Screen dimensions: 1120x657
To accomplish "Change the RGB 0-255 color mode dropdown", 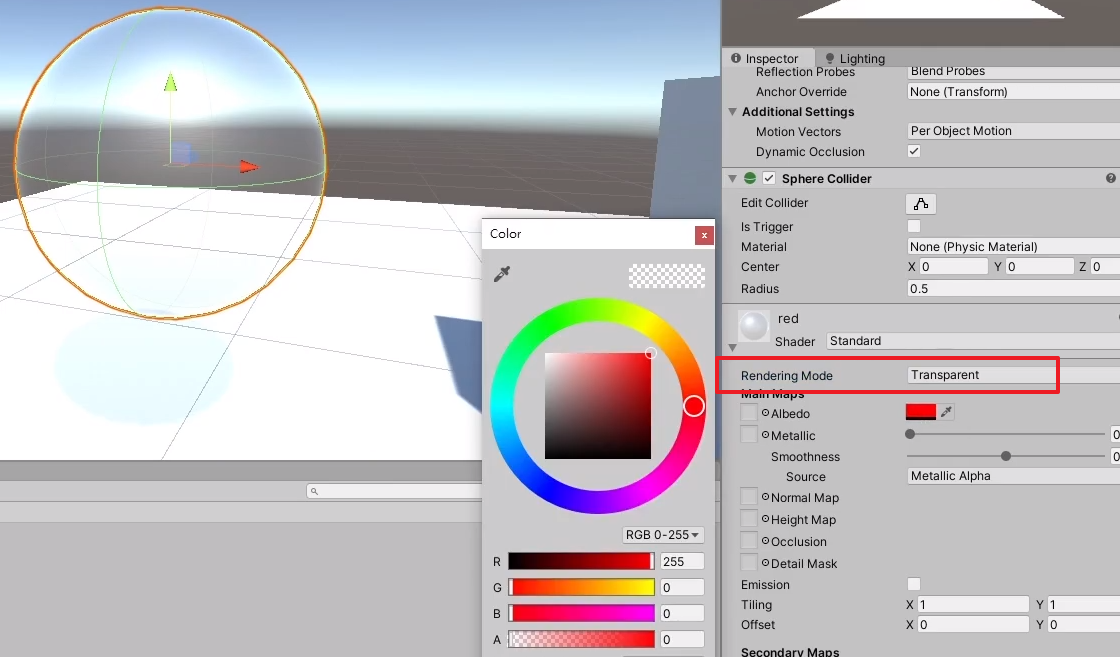I will (662, 535).
